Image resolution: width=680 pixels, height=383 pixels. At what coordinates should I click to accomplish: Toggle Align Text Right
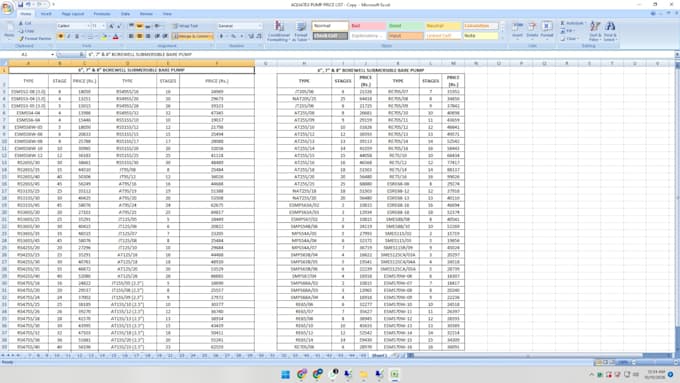click(148, 36)
